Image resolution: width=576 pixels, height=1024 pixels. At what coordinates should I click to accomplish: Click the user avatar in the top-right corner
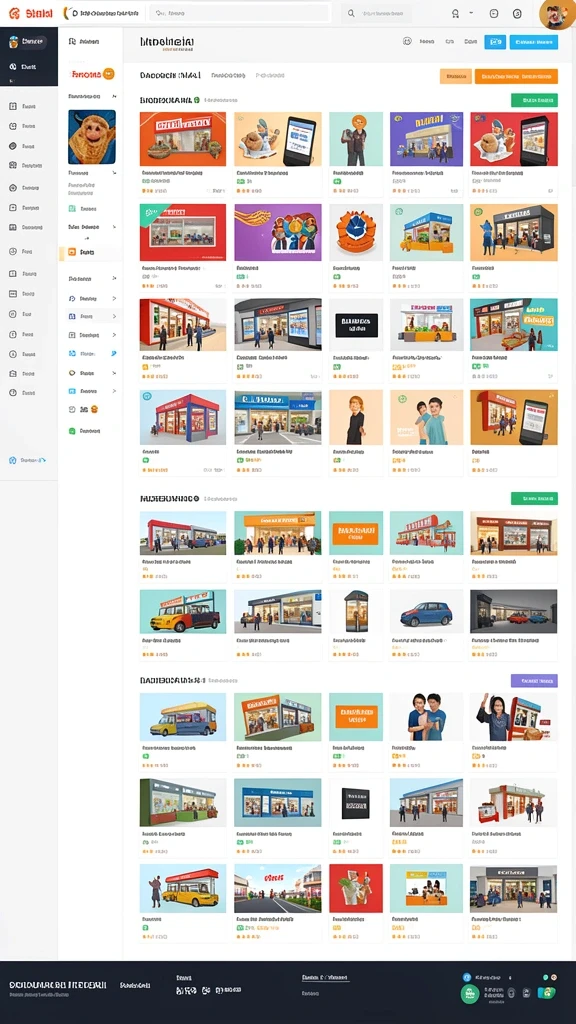(x=557, y=14)
